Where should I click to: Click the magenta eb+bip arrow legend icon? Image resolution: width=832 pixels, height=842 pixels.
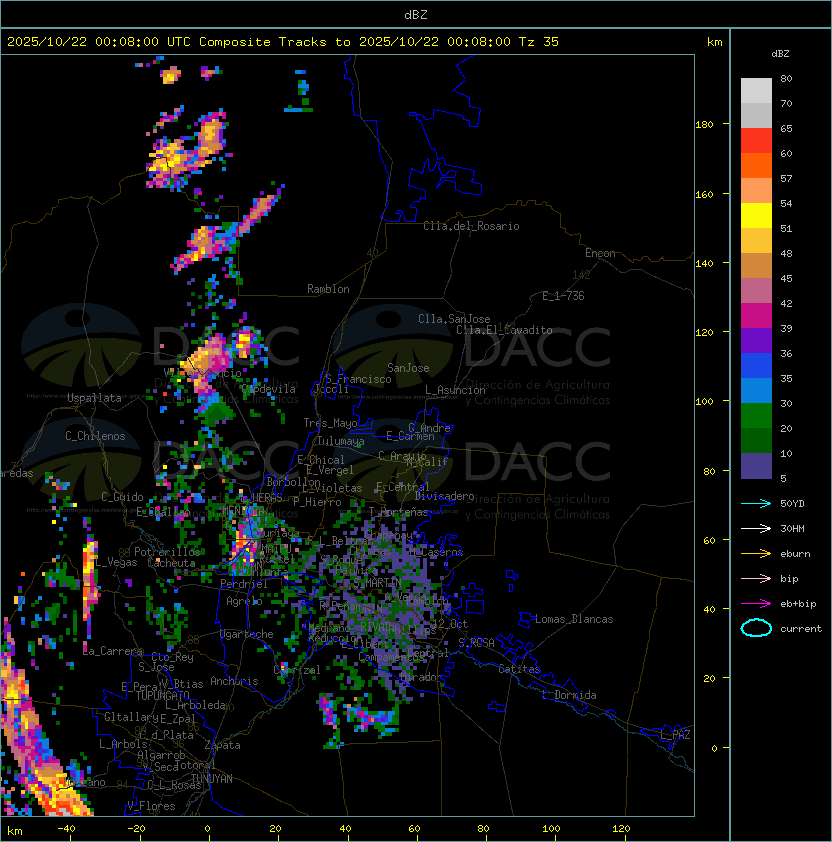pyautogui.click(x=756, y=604)
